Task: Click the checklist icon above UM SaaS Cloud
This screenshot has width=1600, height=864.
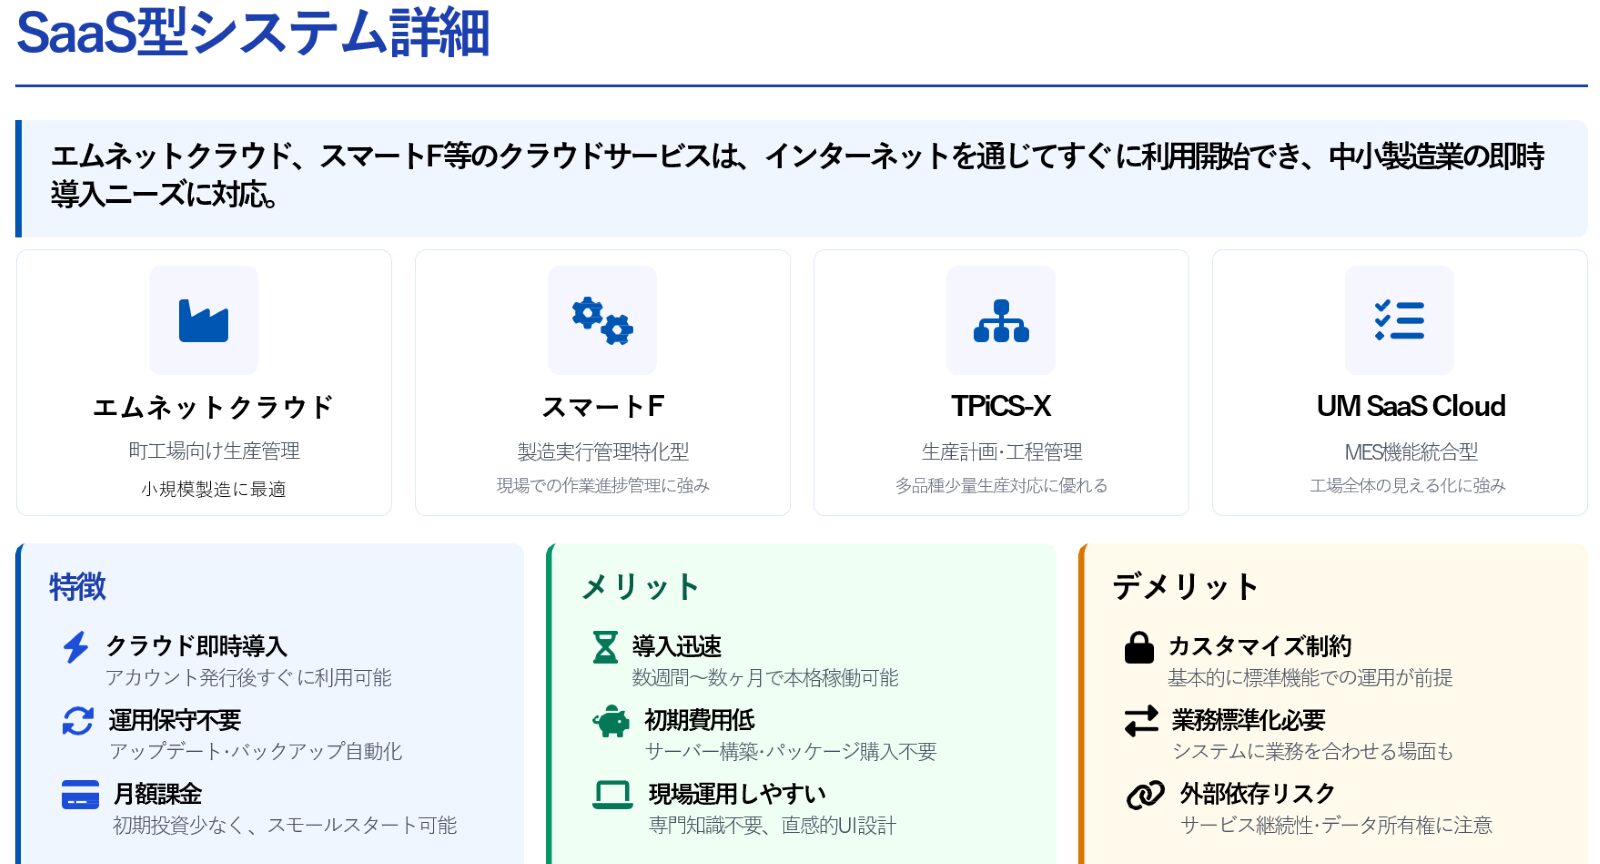Action: click(1399, 321)
